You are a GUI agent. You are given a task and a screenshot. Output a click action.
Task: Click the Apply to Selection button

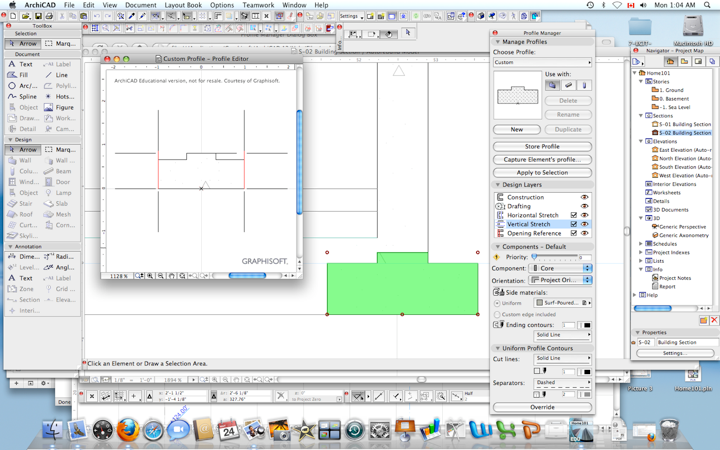[542, 172]
